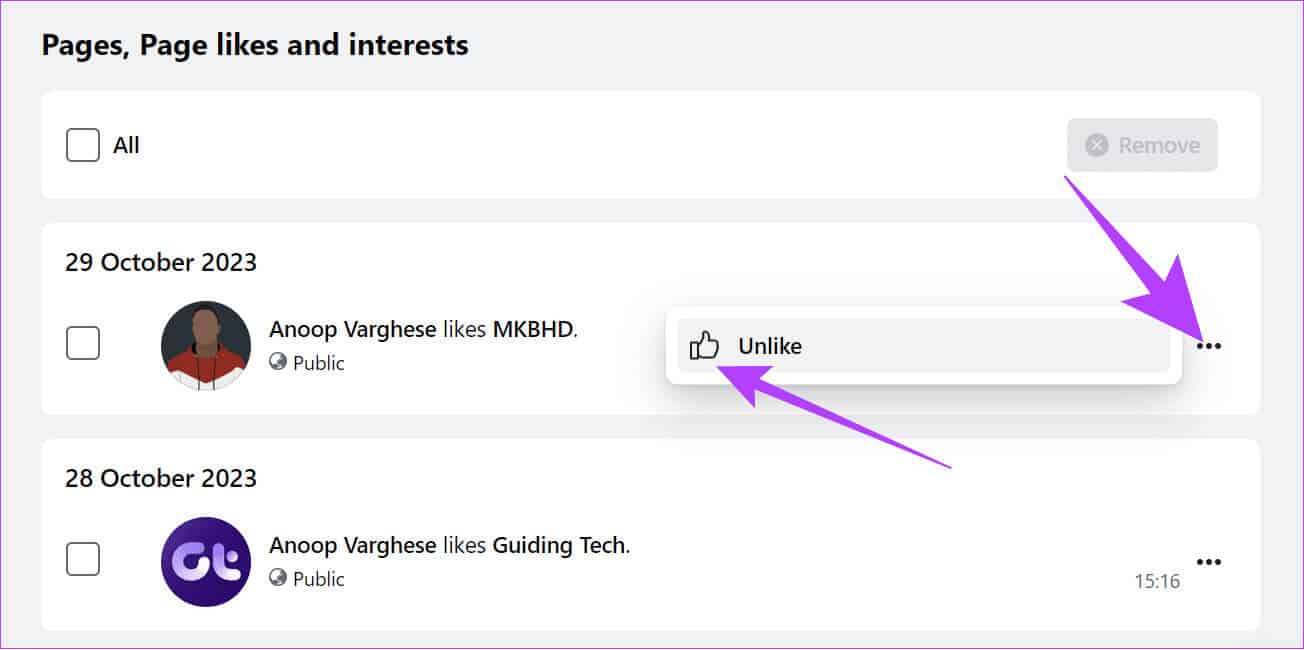Open Guiding Tech logo thumbnail
The image size is (1304, 650).
206,561
